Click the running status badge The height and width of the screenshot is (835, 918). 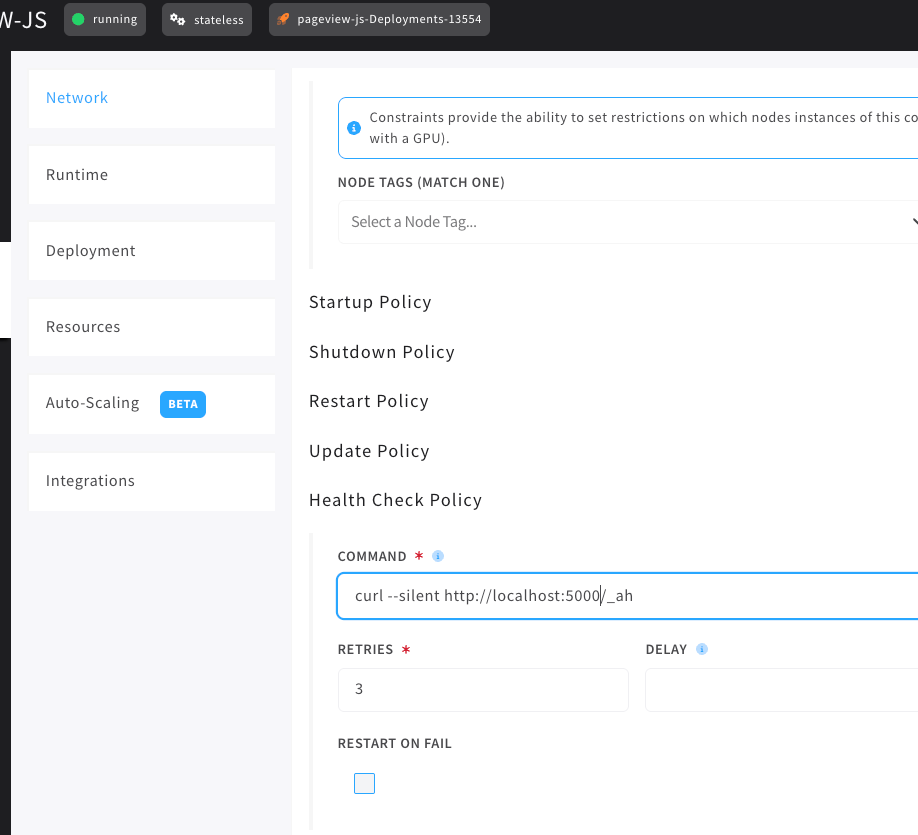tap(105, 19)
